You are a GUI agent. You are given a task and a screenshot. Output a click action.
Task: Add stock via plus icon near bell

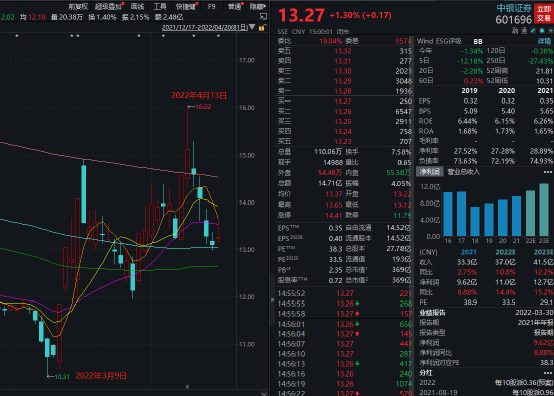(x=550, y=31)
